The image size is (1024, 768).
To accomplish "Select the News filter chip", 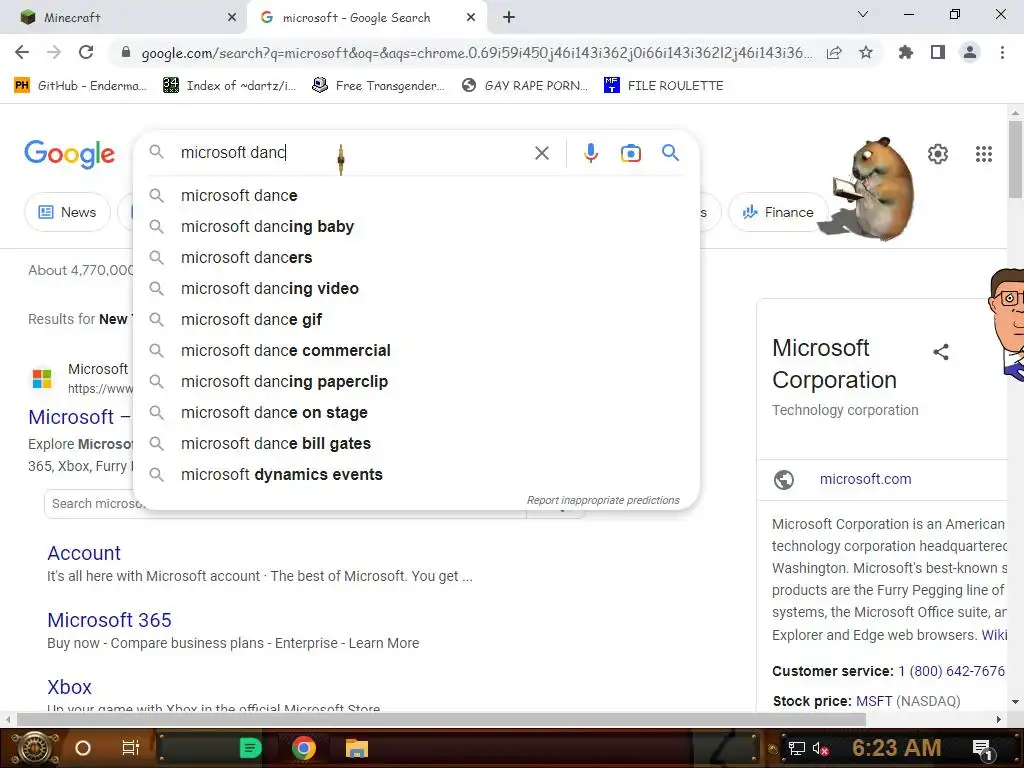I will (67, 212).
